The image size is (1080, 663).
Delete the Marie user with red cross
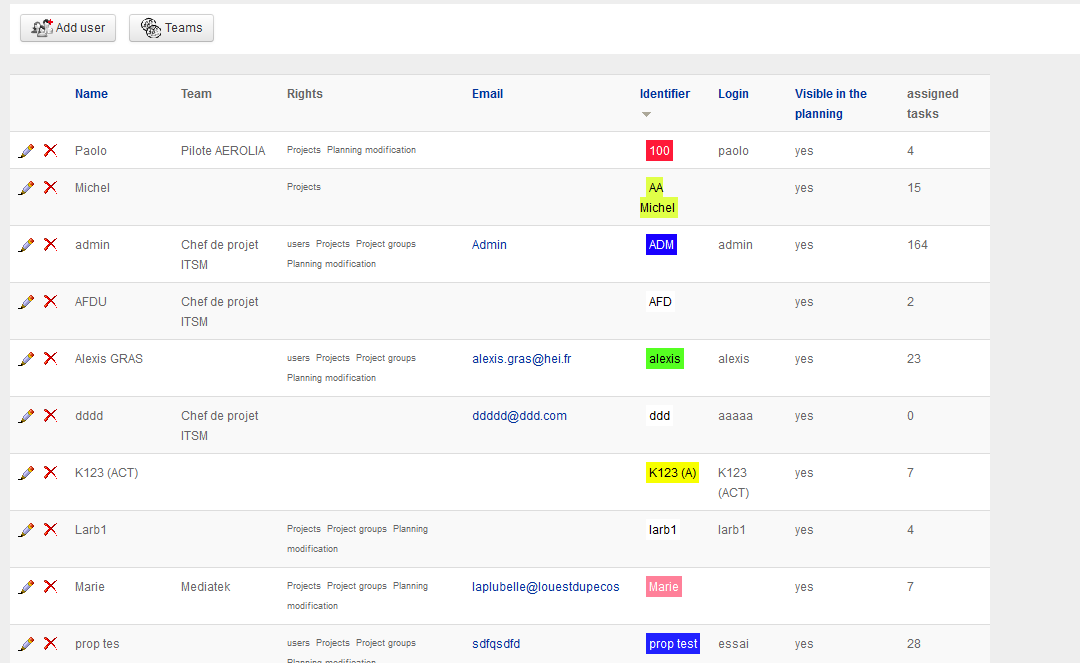(x=50, y=587)
